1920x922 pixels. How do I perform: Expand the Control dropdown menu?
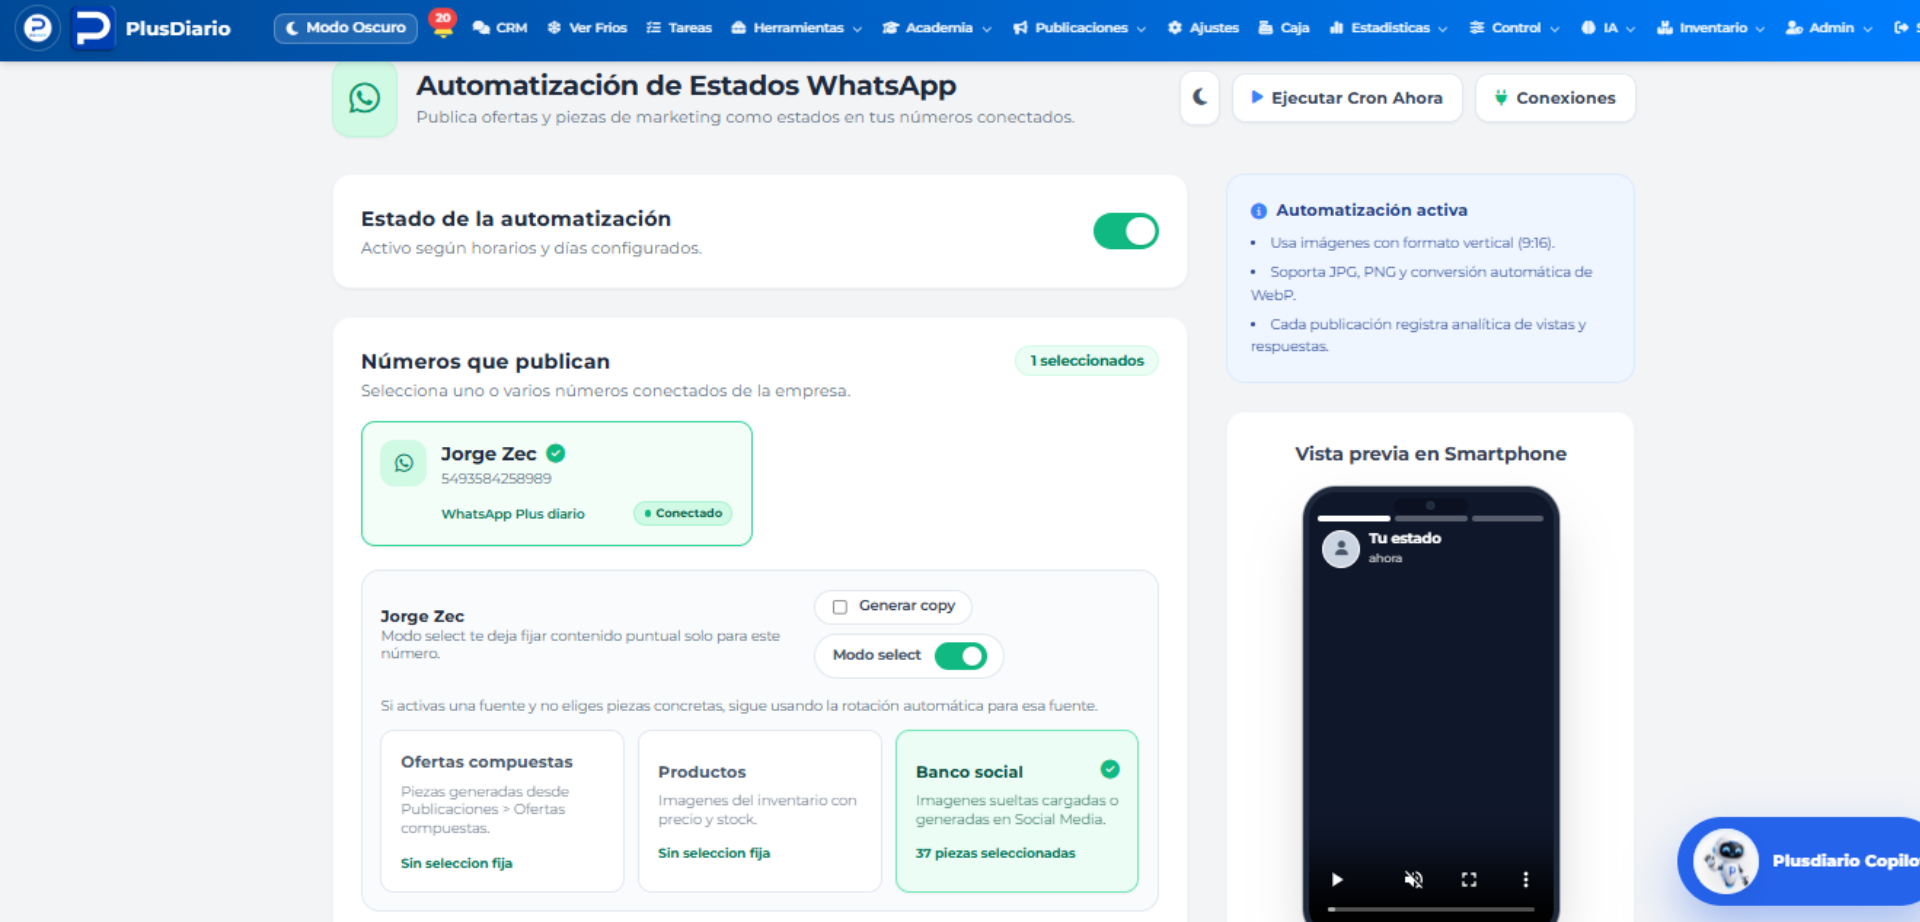pos(1515,28)
